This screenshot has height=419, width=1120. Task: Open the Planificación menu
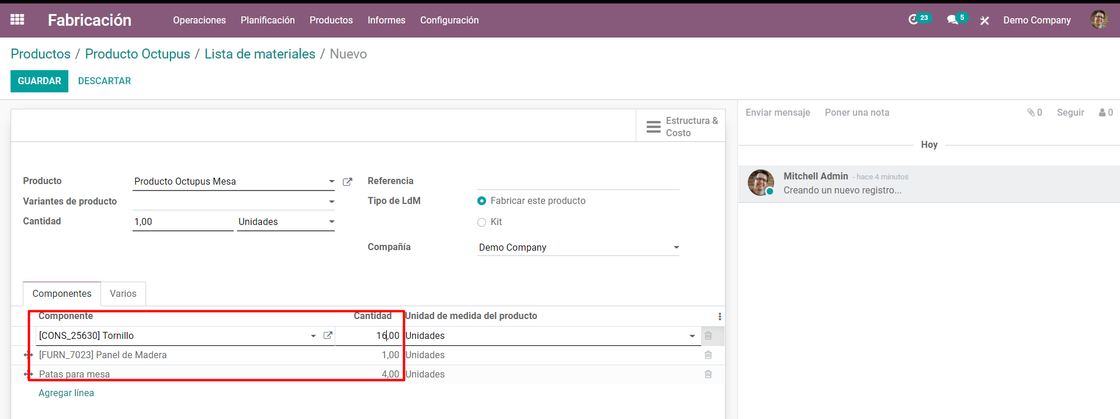pos(268,20)
